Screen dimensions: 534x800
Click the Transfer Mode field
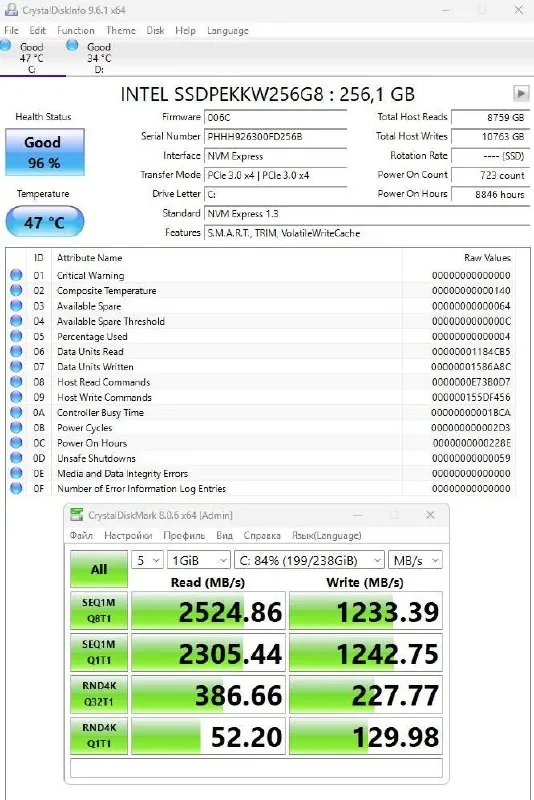pyautogui.click(x=275, y=176)
